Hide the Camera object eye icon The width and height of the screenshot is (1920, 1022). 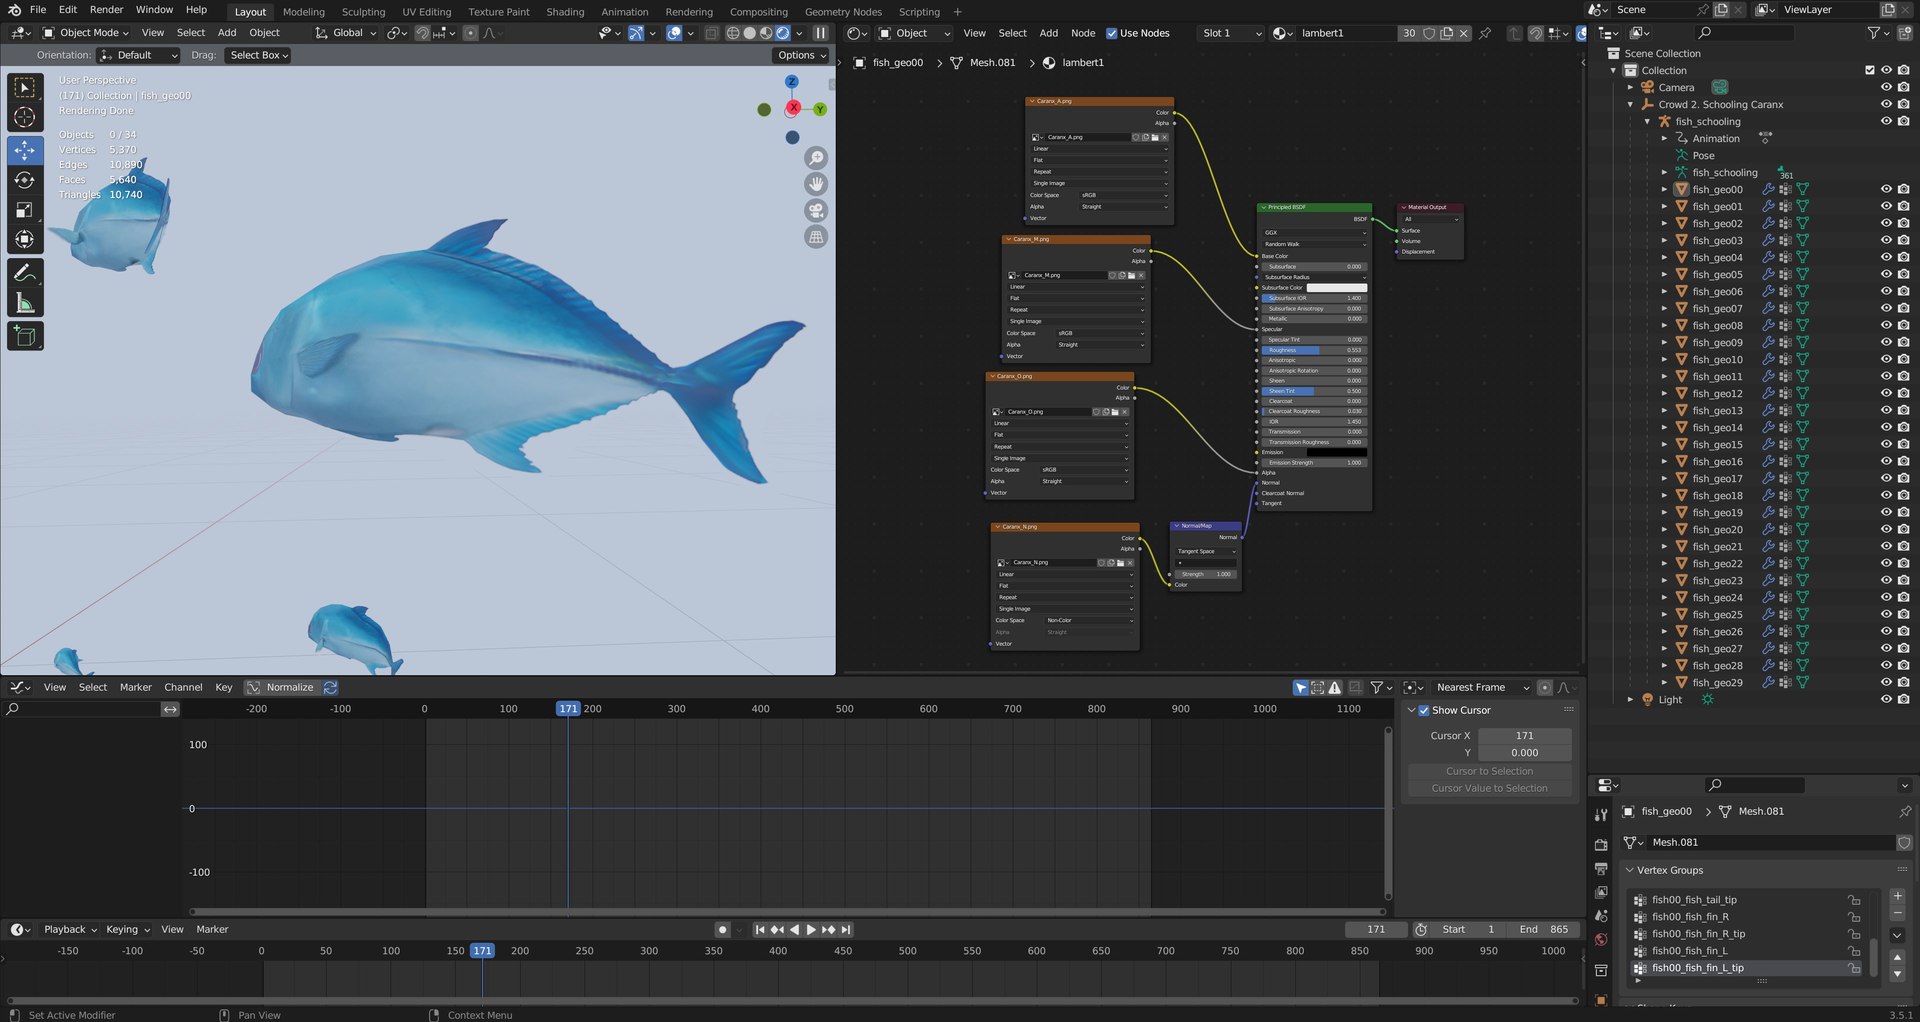coord(1886,87)
